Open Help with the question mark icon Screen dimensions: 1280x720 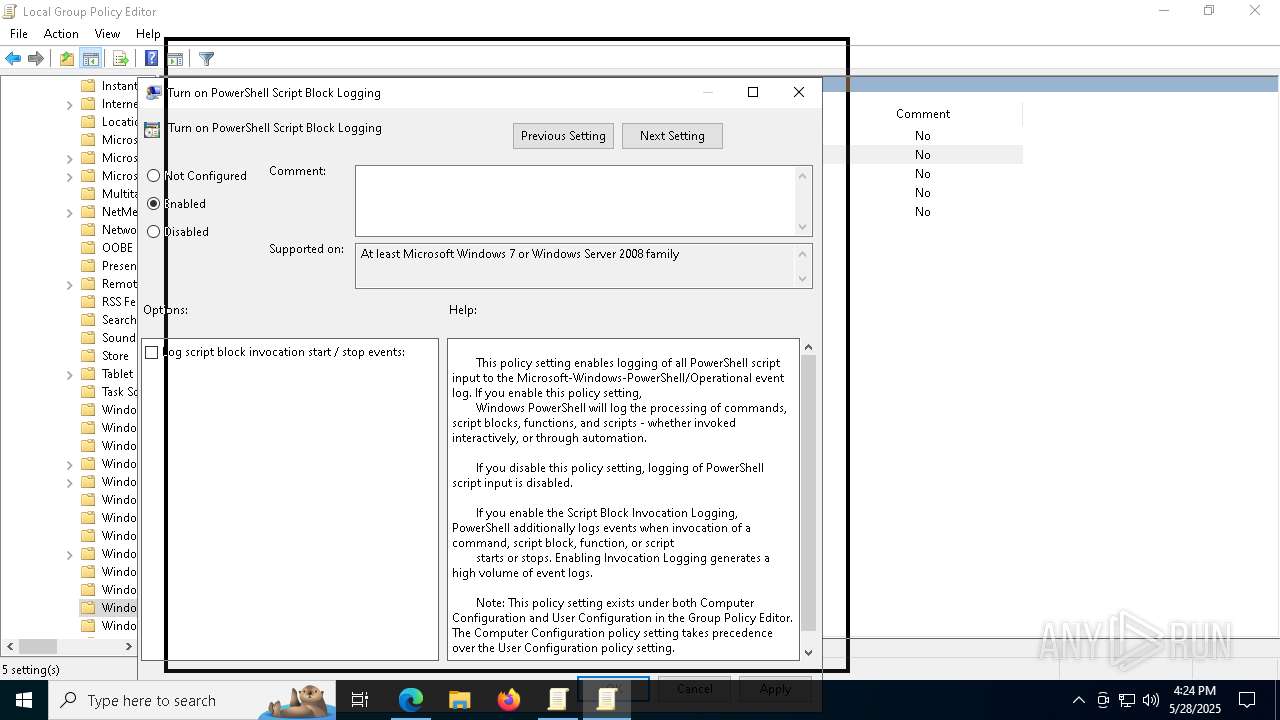[151, 59]
